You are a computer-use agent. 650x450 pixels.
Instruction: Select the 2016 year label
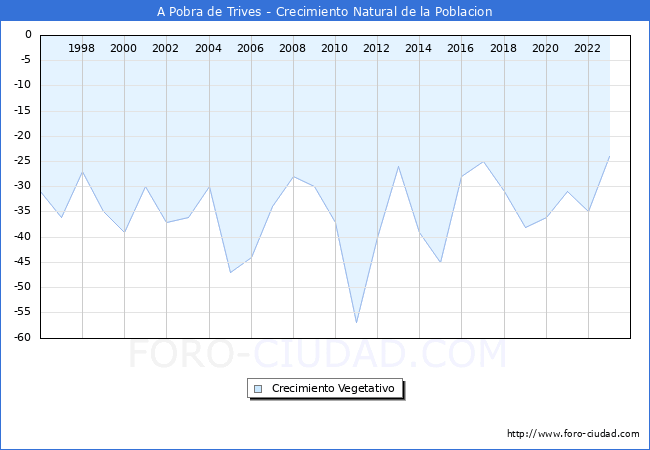coord(461,48)
